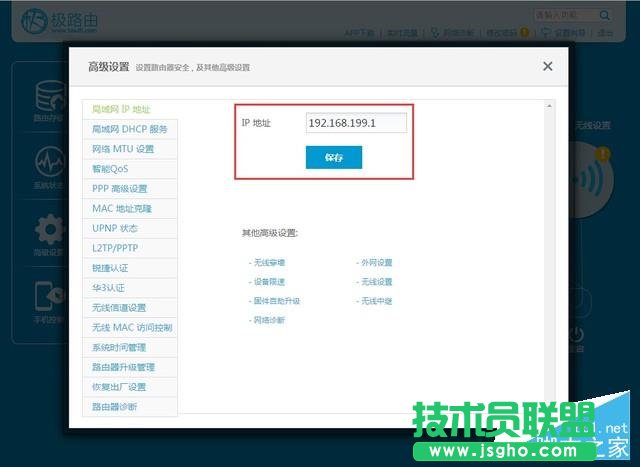Open 局域网 DHCP 服务 settings
The height and width of the screenshot is (467, 640).
pyautogui.click(x=130, y=129)
